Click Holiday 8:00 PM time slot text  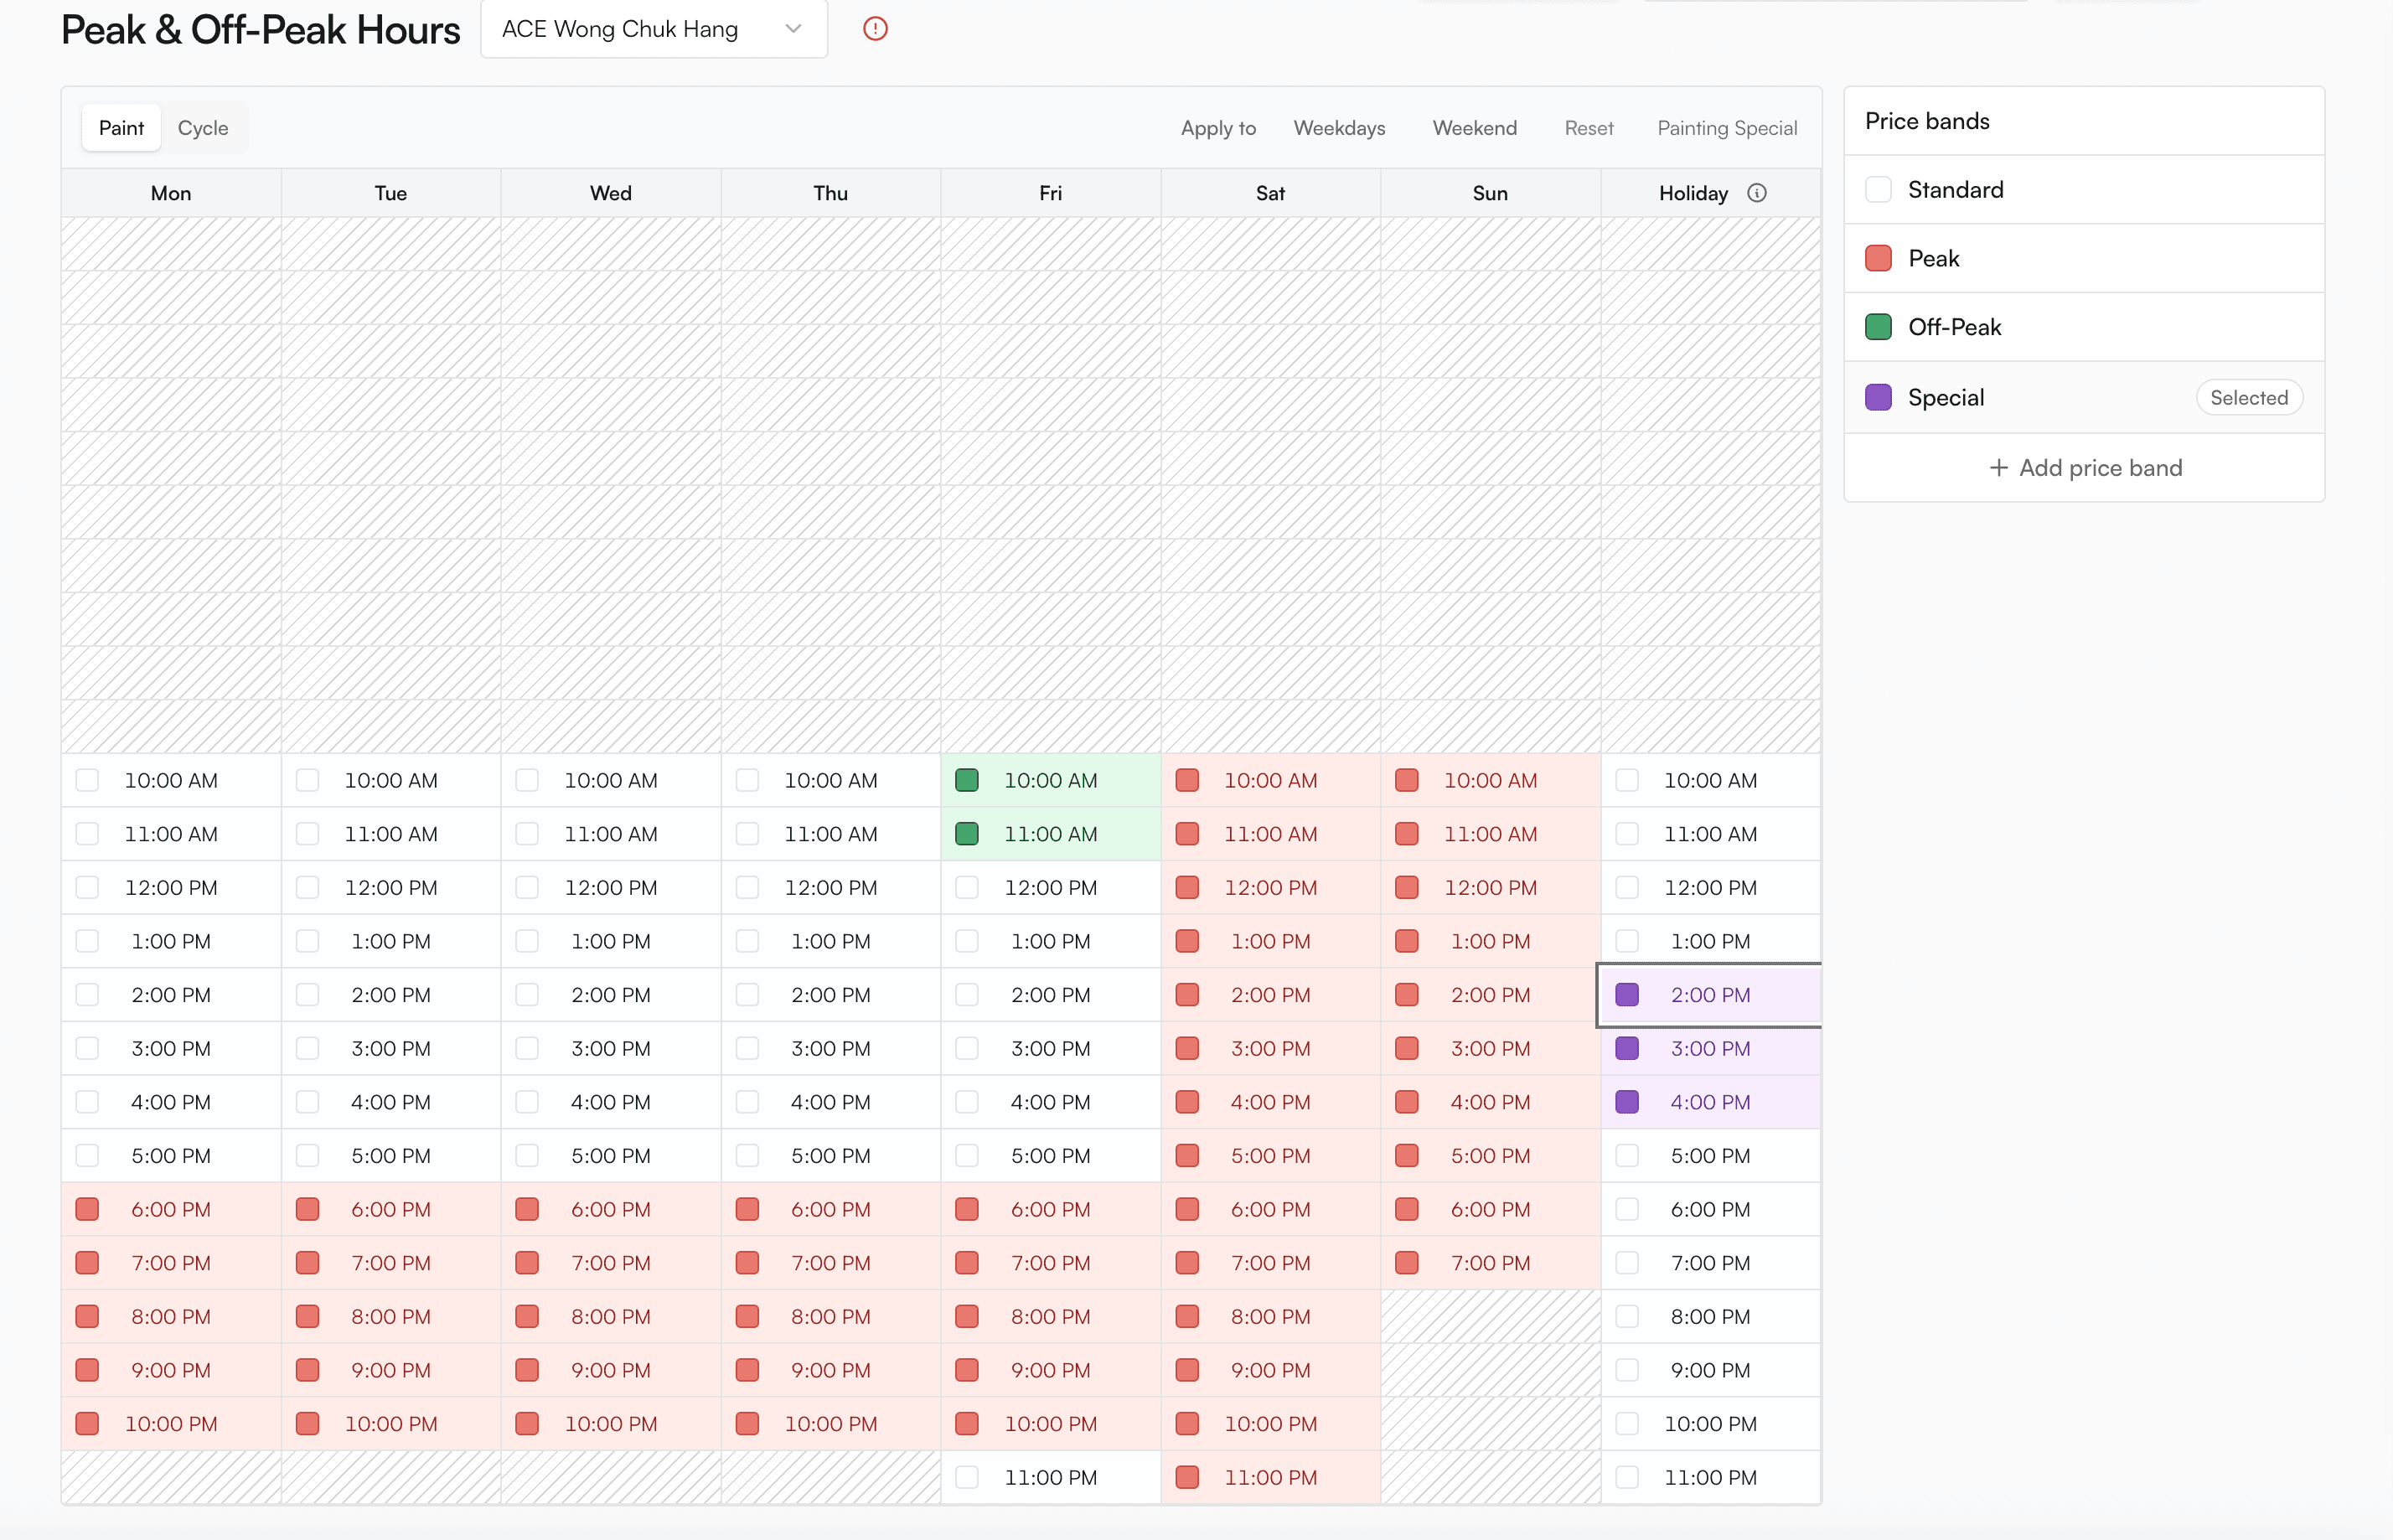click(x=1711, y=1316)
